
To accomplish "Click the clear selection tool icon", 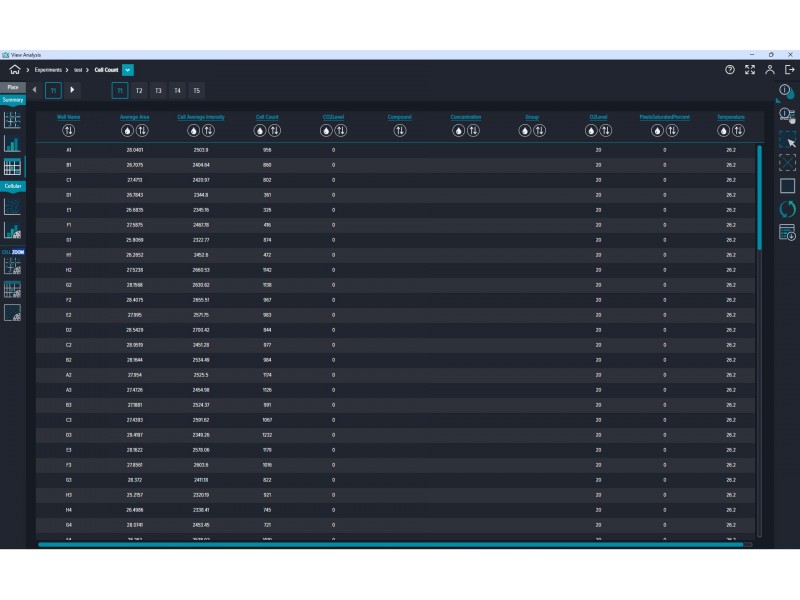I will (x=787, y=162).
